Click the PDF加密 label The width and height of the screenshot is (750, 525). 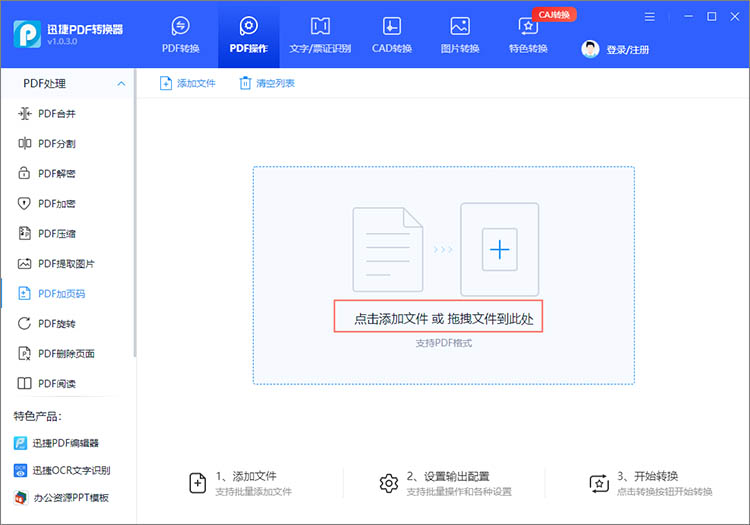[x=57, y=204]
